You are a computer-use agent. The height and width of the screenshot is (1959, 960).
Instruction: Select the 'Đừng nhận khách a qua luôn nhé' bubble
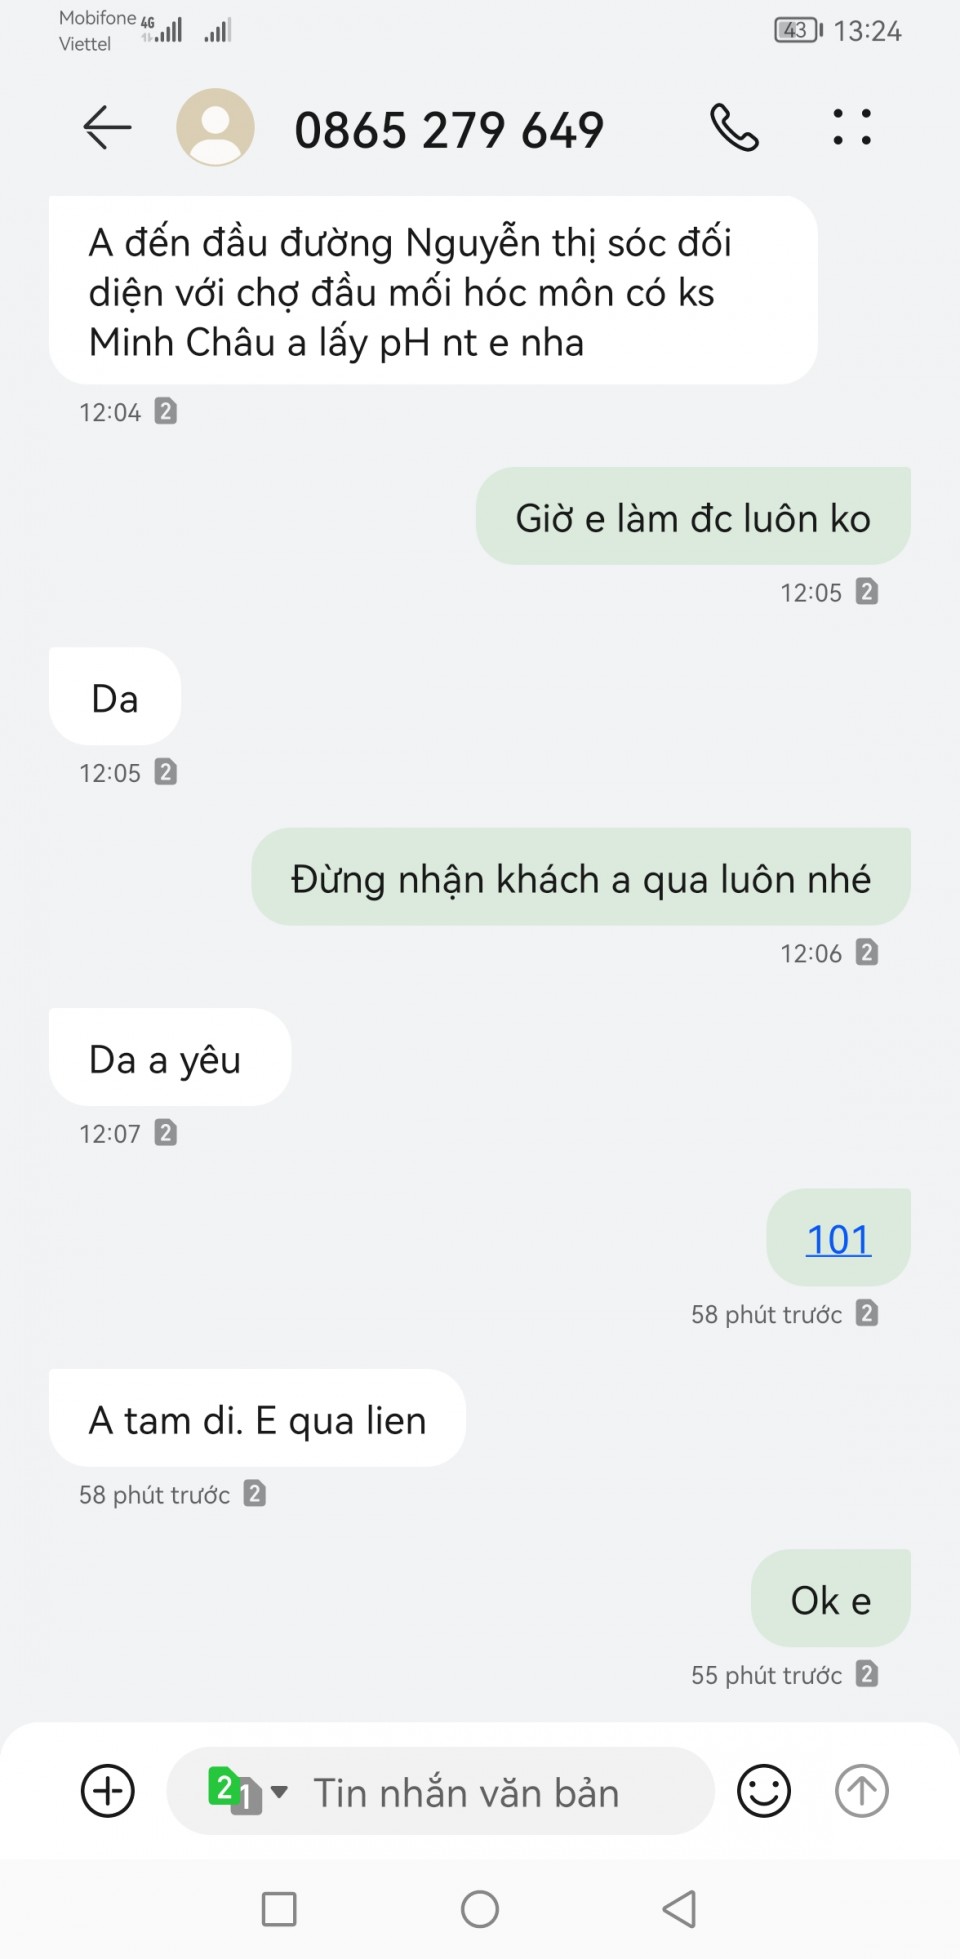(x=581, y=877)
